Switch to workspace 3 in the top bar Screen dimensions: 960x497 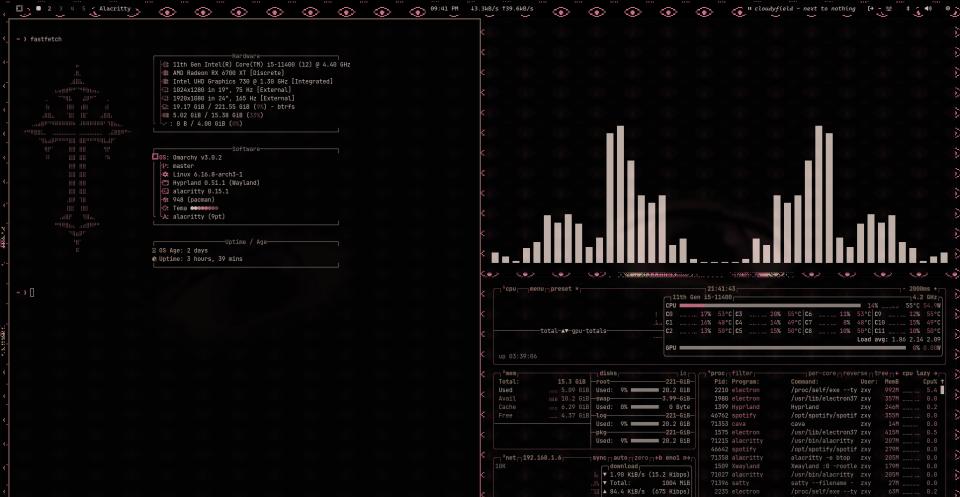61,9
